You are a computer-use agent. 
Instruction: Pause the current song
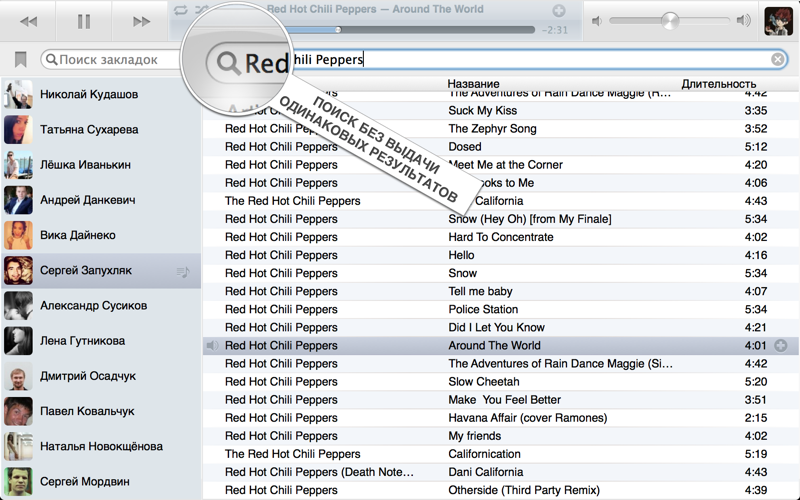[84, 21]
